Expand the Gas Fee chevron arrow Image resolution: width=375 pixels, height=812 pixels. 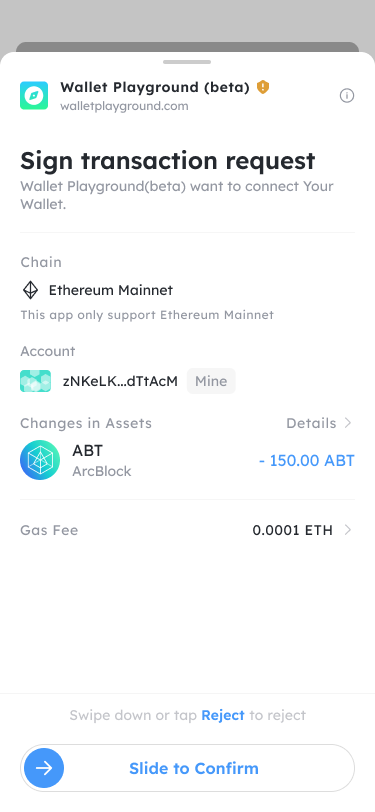pyautogui.click(x=348, y=530)
